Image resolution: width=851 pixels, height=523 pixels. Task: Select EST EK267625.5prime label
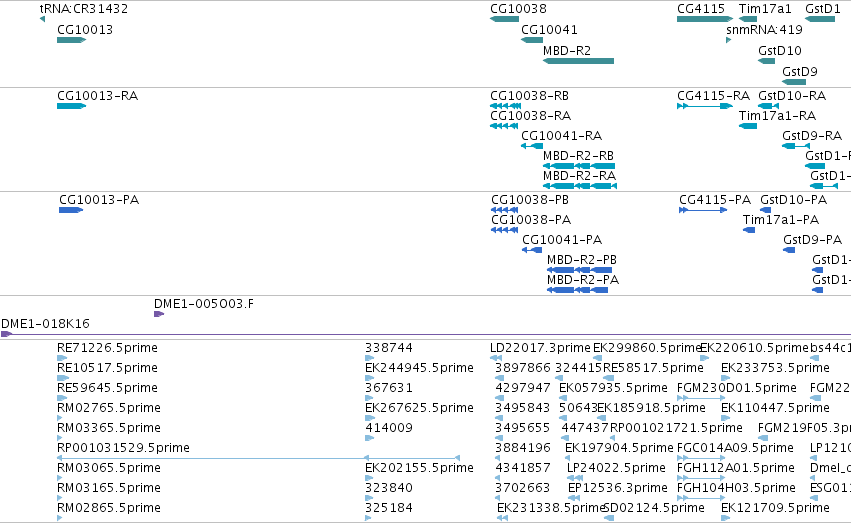click(x=419, y=409)
